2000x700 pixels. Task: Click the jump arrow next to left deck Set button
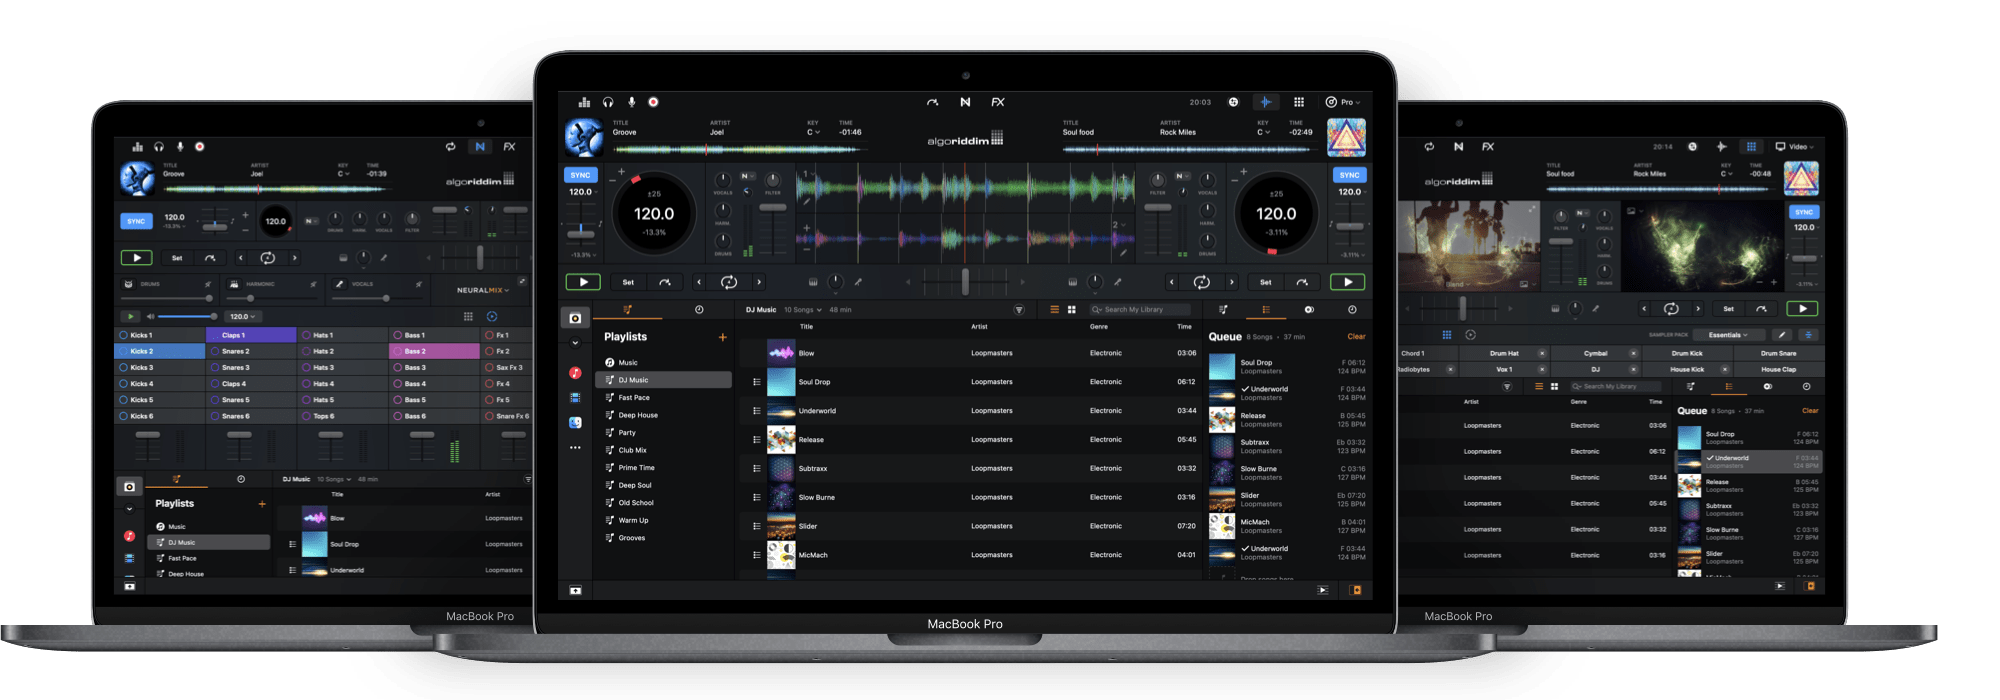[x=664, y=282]
